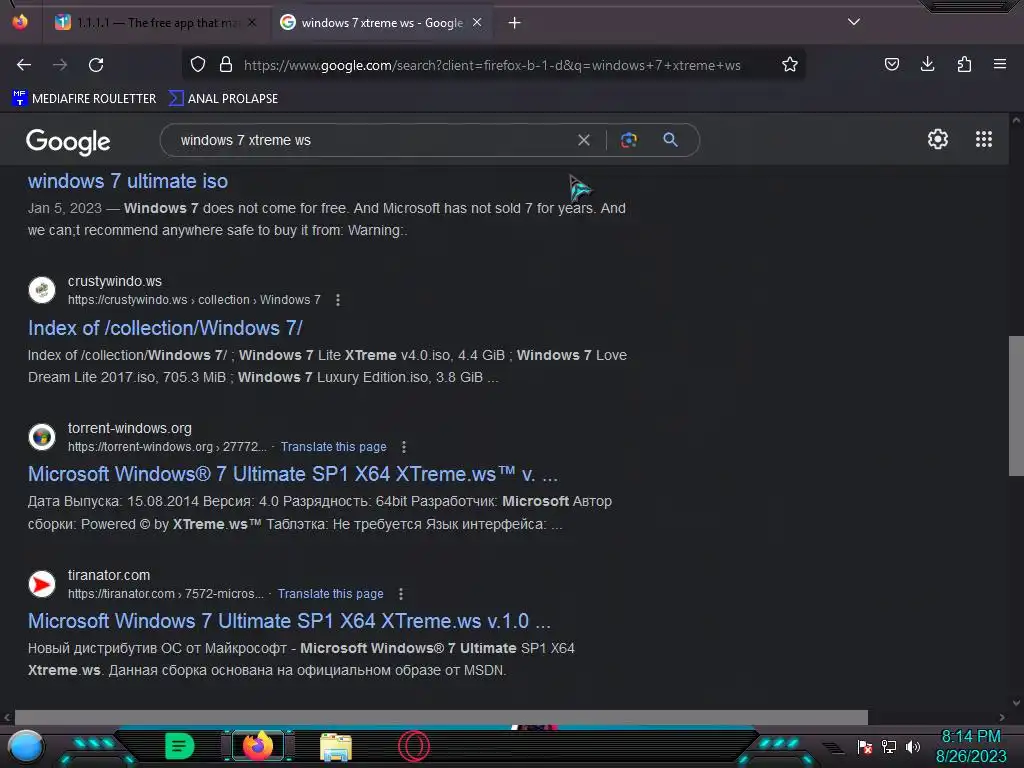The height and width of the screenshot is (768, 1024).
Task: Open the network tray icon
Action: coord(889,746)
